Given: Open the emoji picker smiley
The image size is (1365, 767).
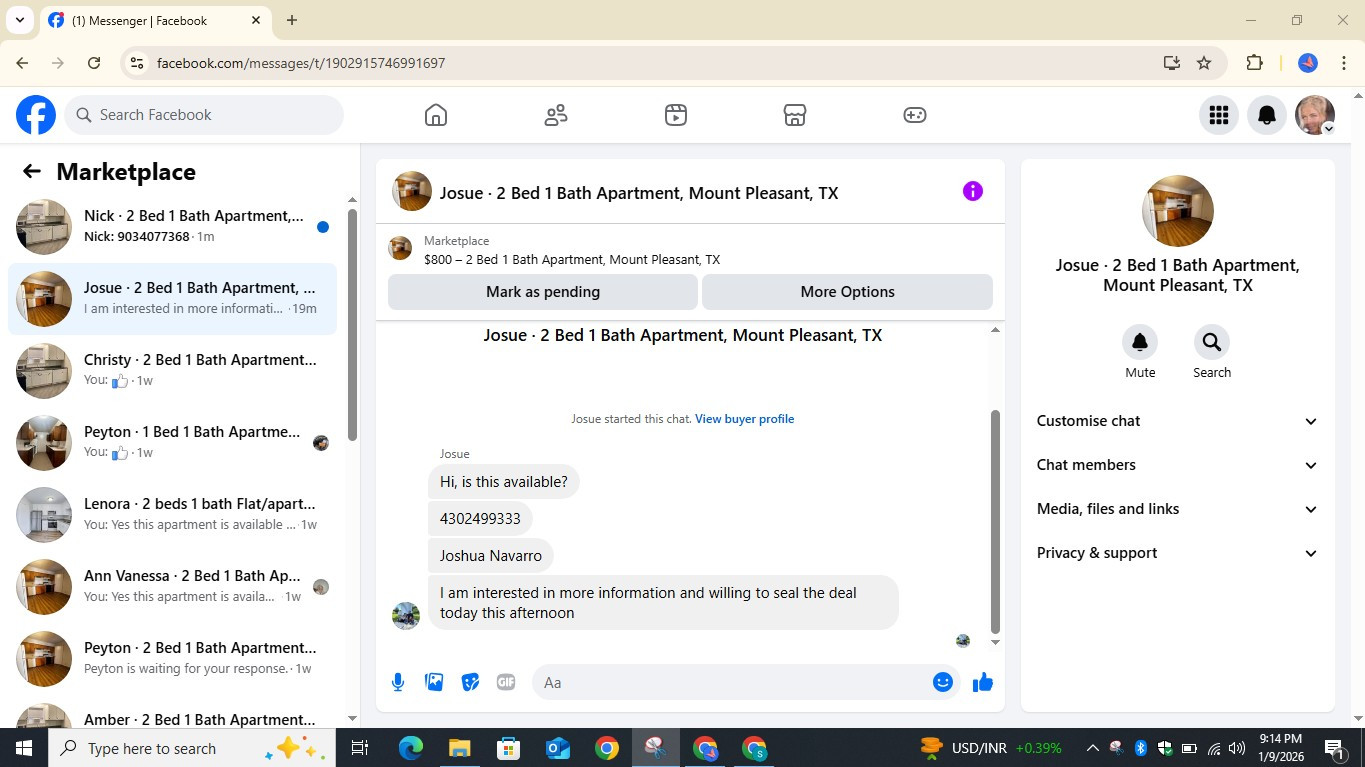Looking at the screenshot, I should point(943,682).
